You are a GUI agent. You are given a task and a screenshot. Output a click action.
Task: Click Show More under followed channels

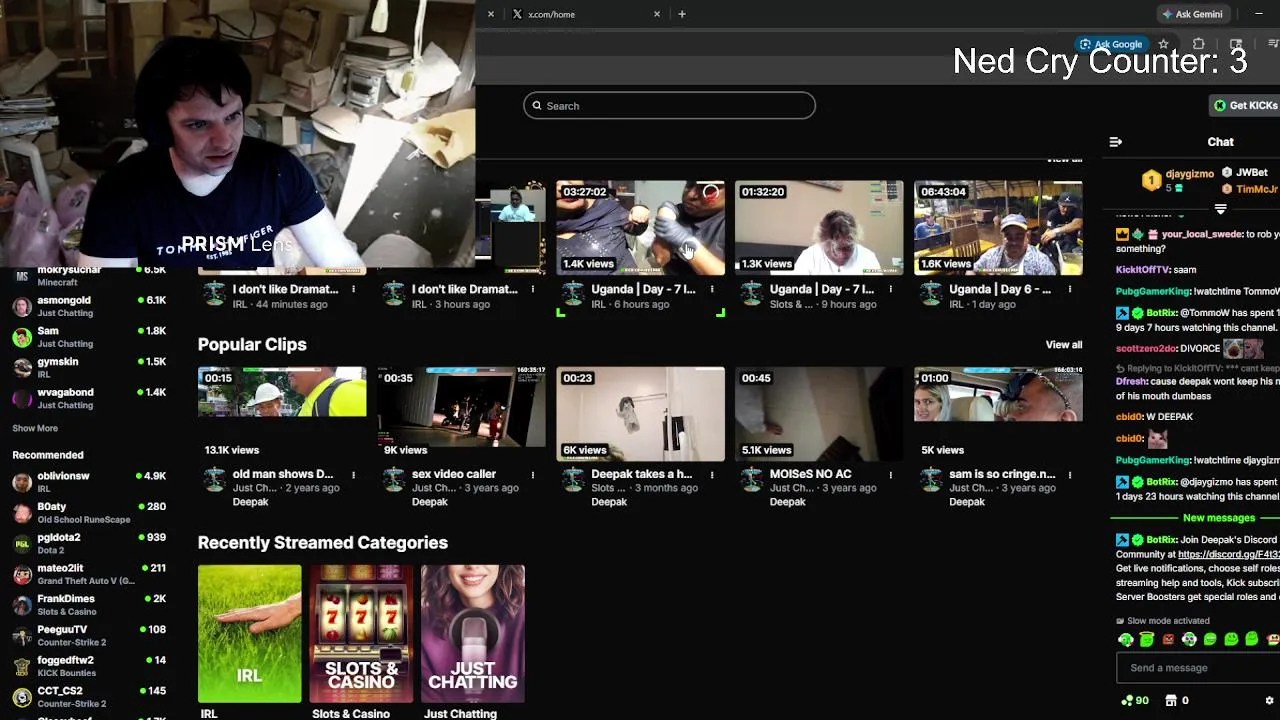[35, 428]
